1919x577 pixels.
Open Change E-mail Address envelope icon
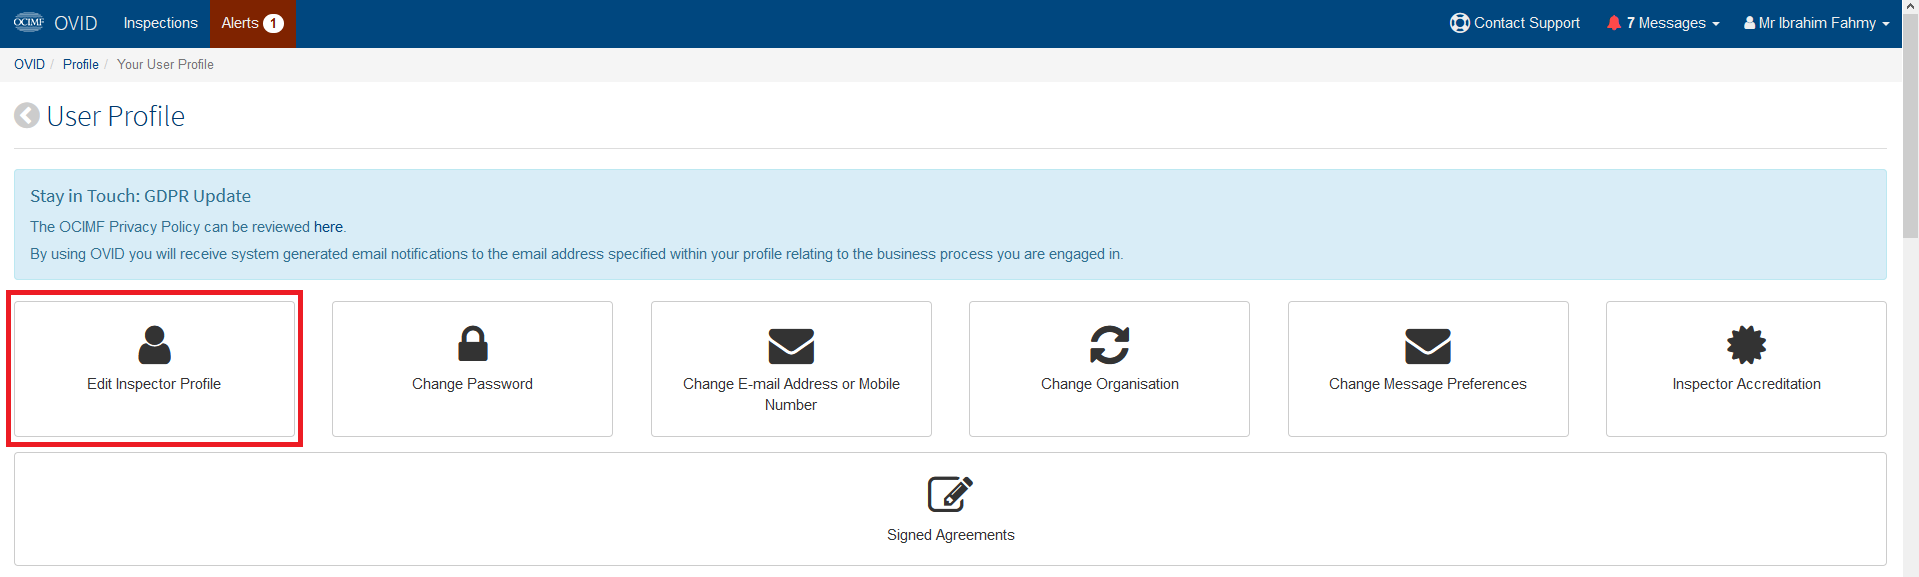(x=791, y=346)
